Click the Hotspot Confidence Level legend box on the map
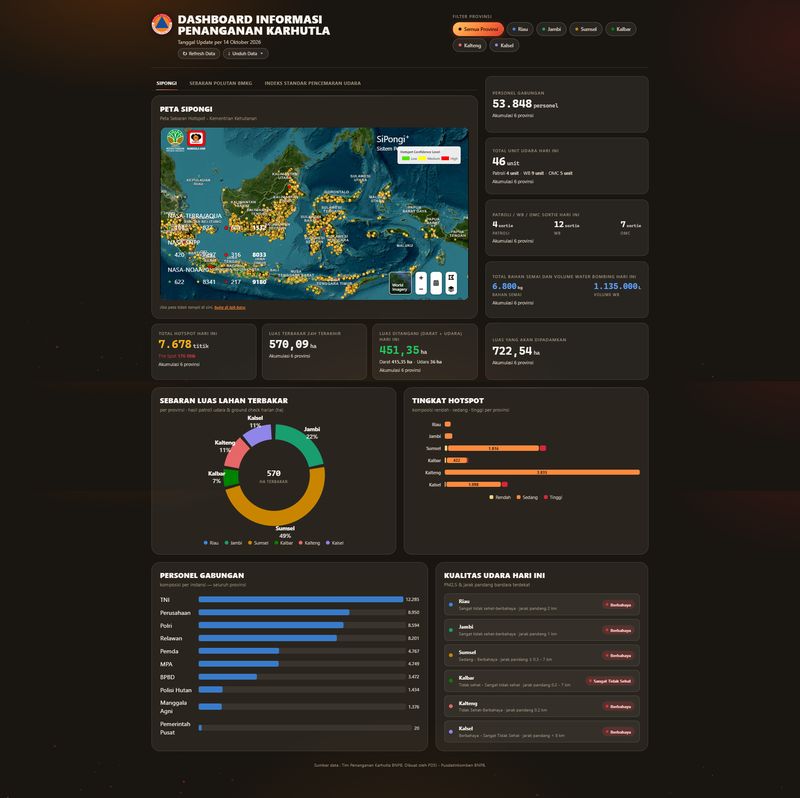Image resolution: width=800 pixels, height=798 pixels. [429, 155]
